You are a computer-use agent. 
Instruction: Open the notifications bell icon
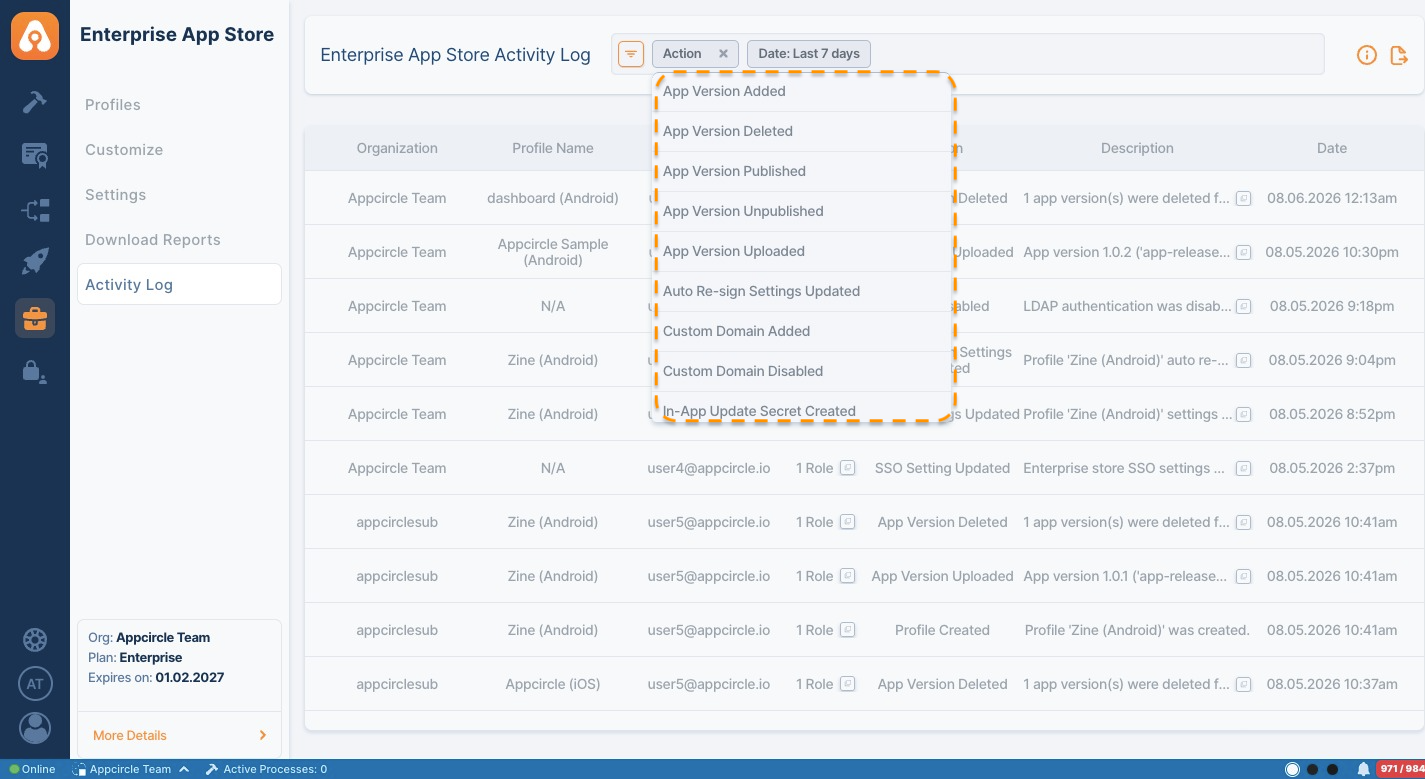pos(1363,769)
